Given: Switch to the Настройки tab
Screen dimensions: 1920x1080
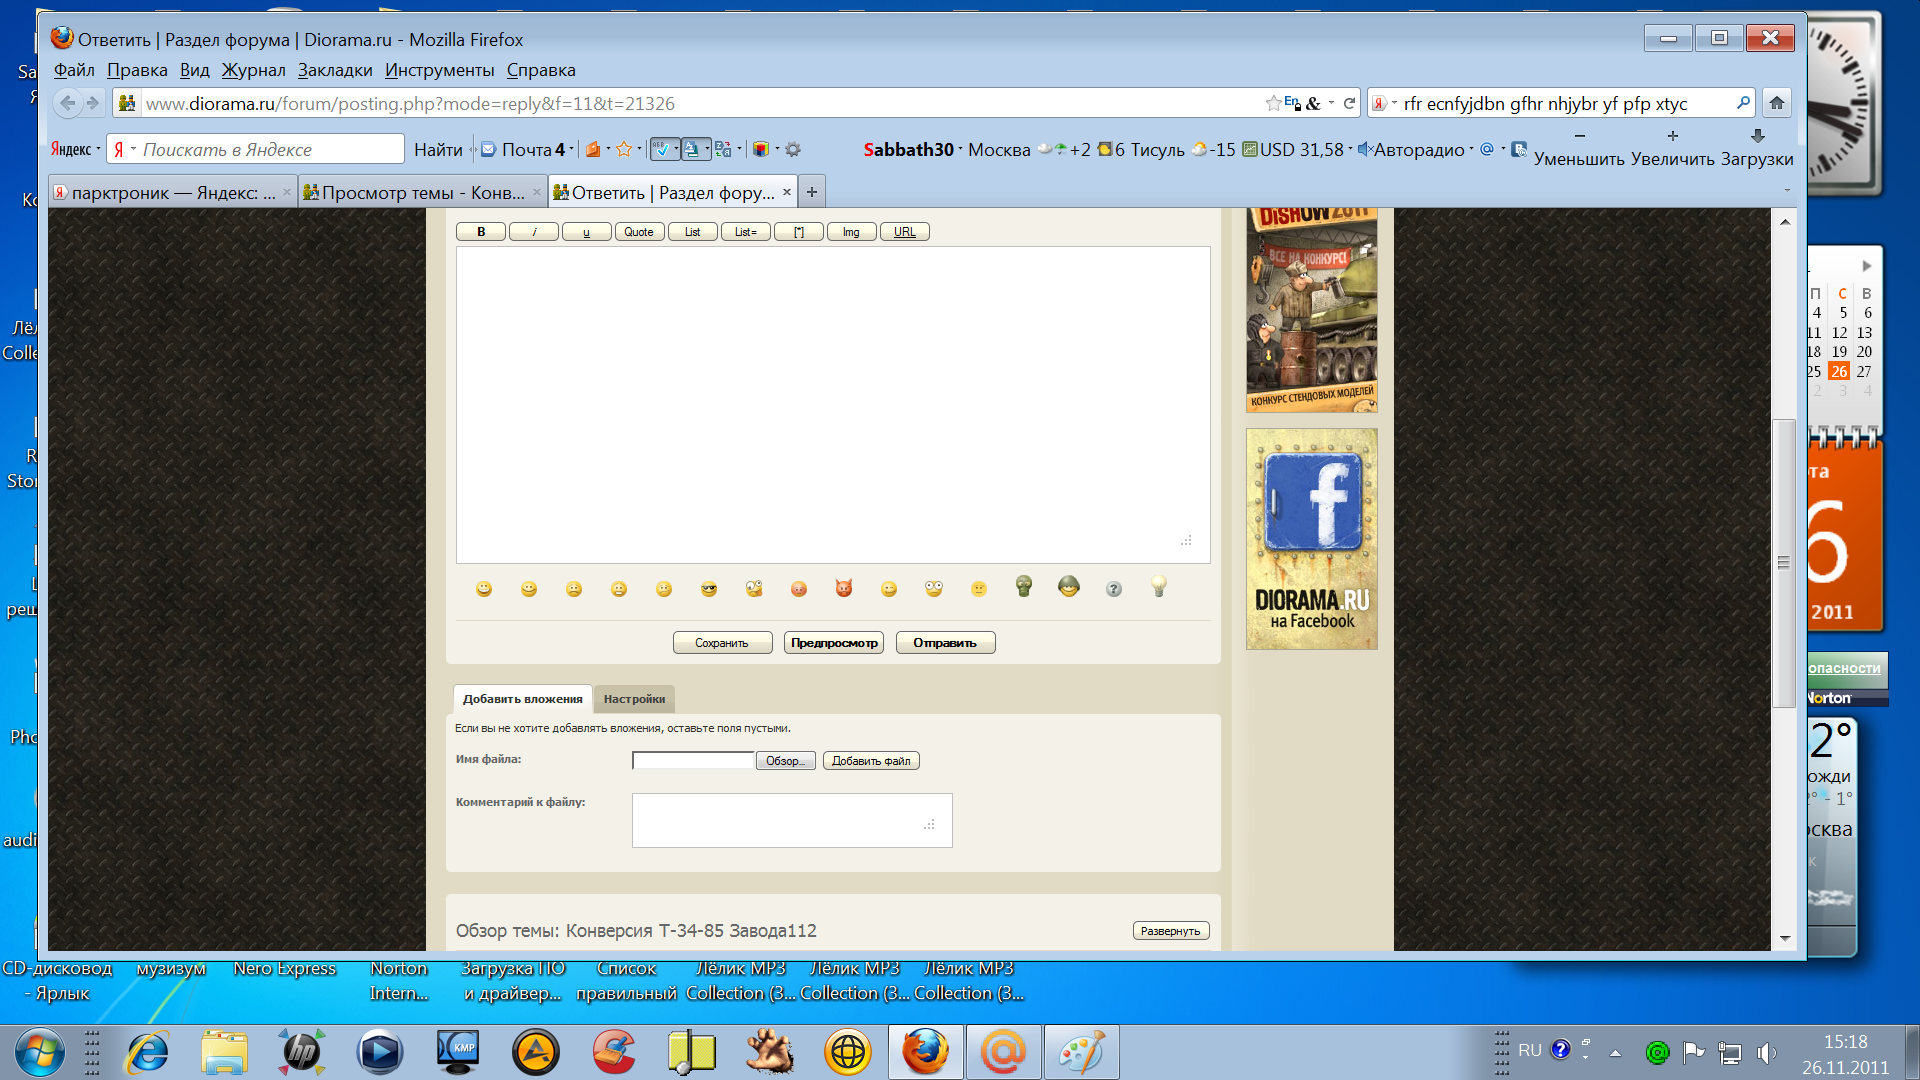Looking at the screenshot, I should [x=634, y=699].
